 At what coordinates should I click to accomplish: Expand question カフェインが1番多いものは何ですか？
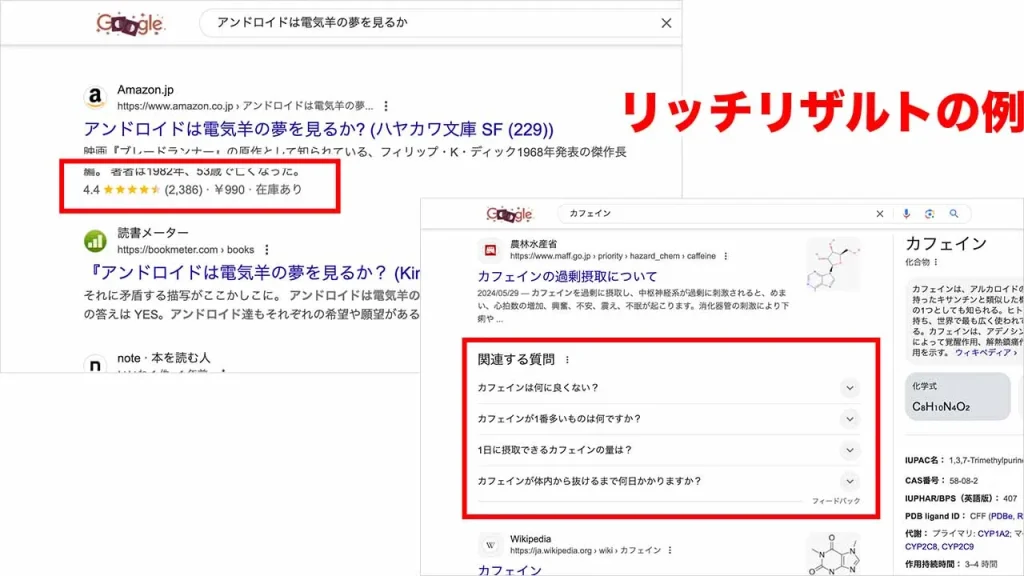click(849, 419)
